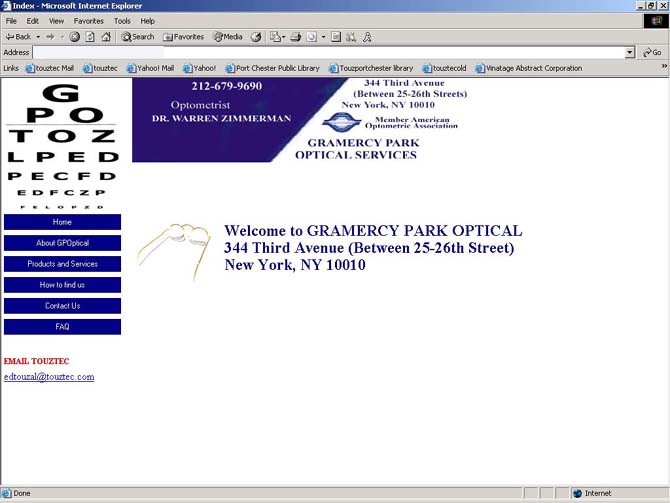Viewport: 670px width, 503px height.
Task: Open the Media pane in the toolbar
Action: click(x=228, y=37)
